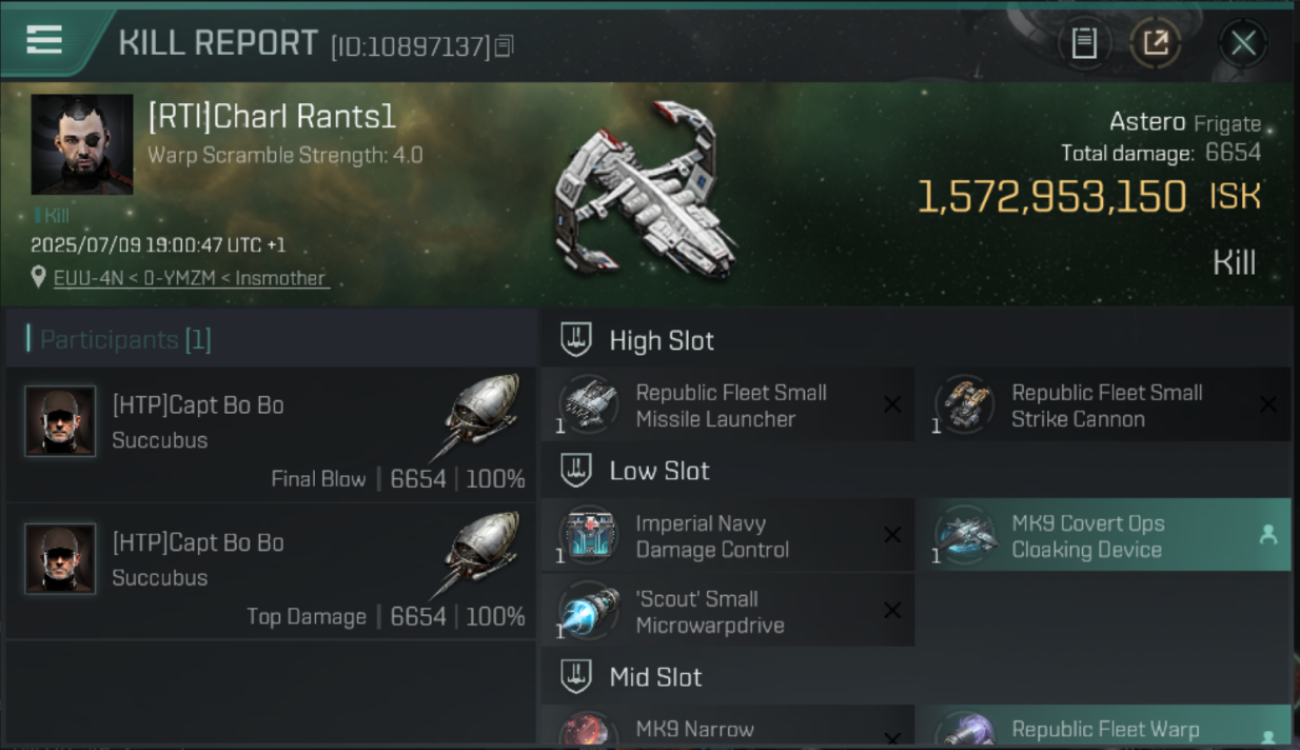Select the 'Scout' Small Microwarpdrive module
Image resolution: width=1300 pixels, height=750 pixels.
point(728,610)
